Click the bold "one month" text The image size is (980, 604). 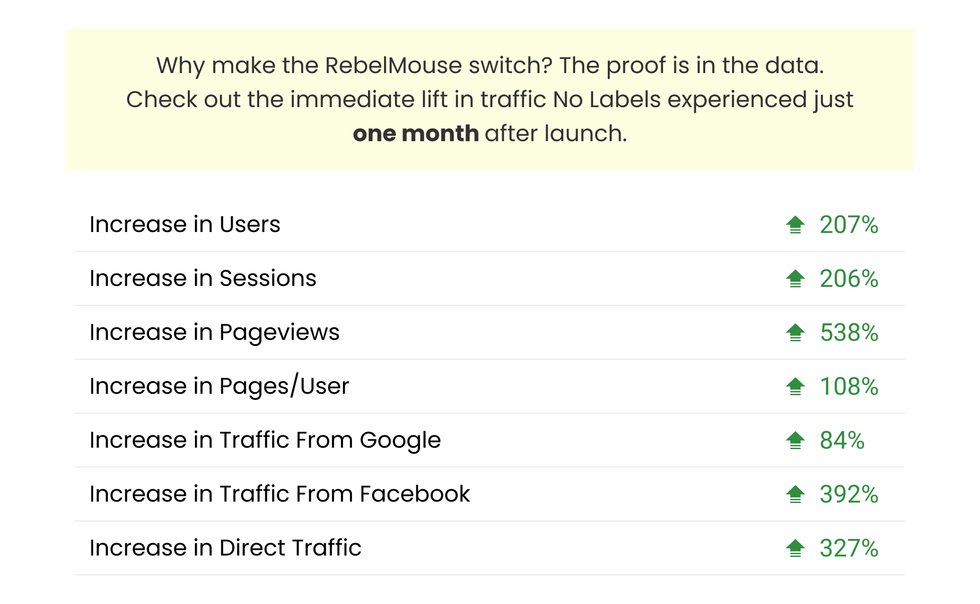click(415, 134)
